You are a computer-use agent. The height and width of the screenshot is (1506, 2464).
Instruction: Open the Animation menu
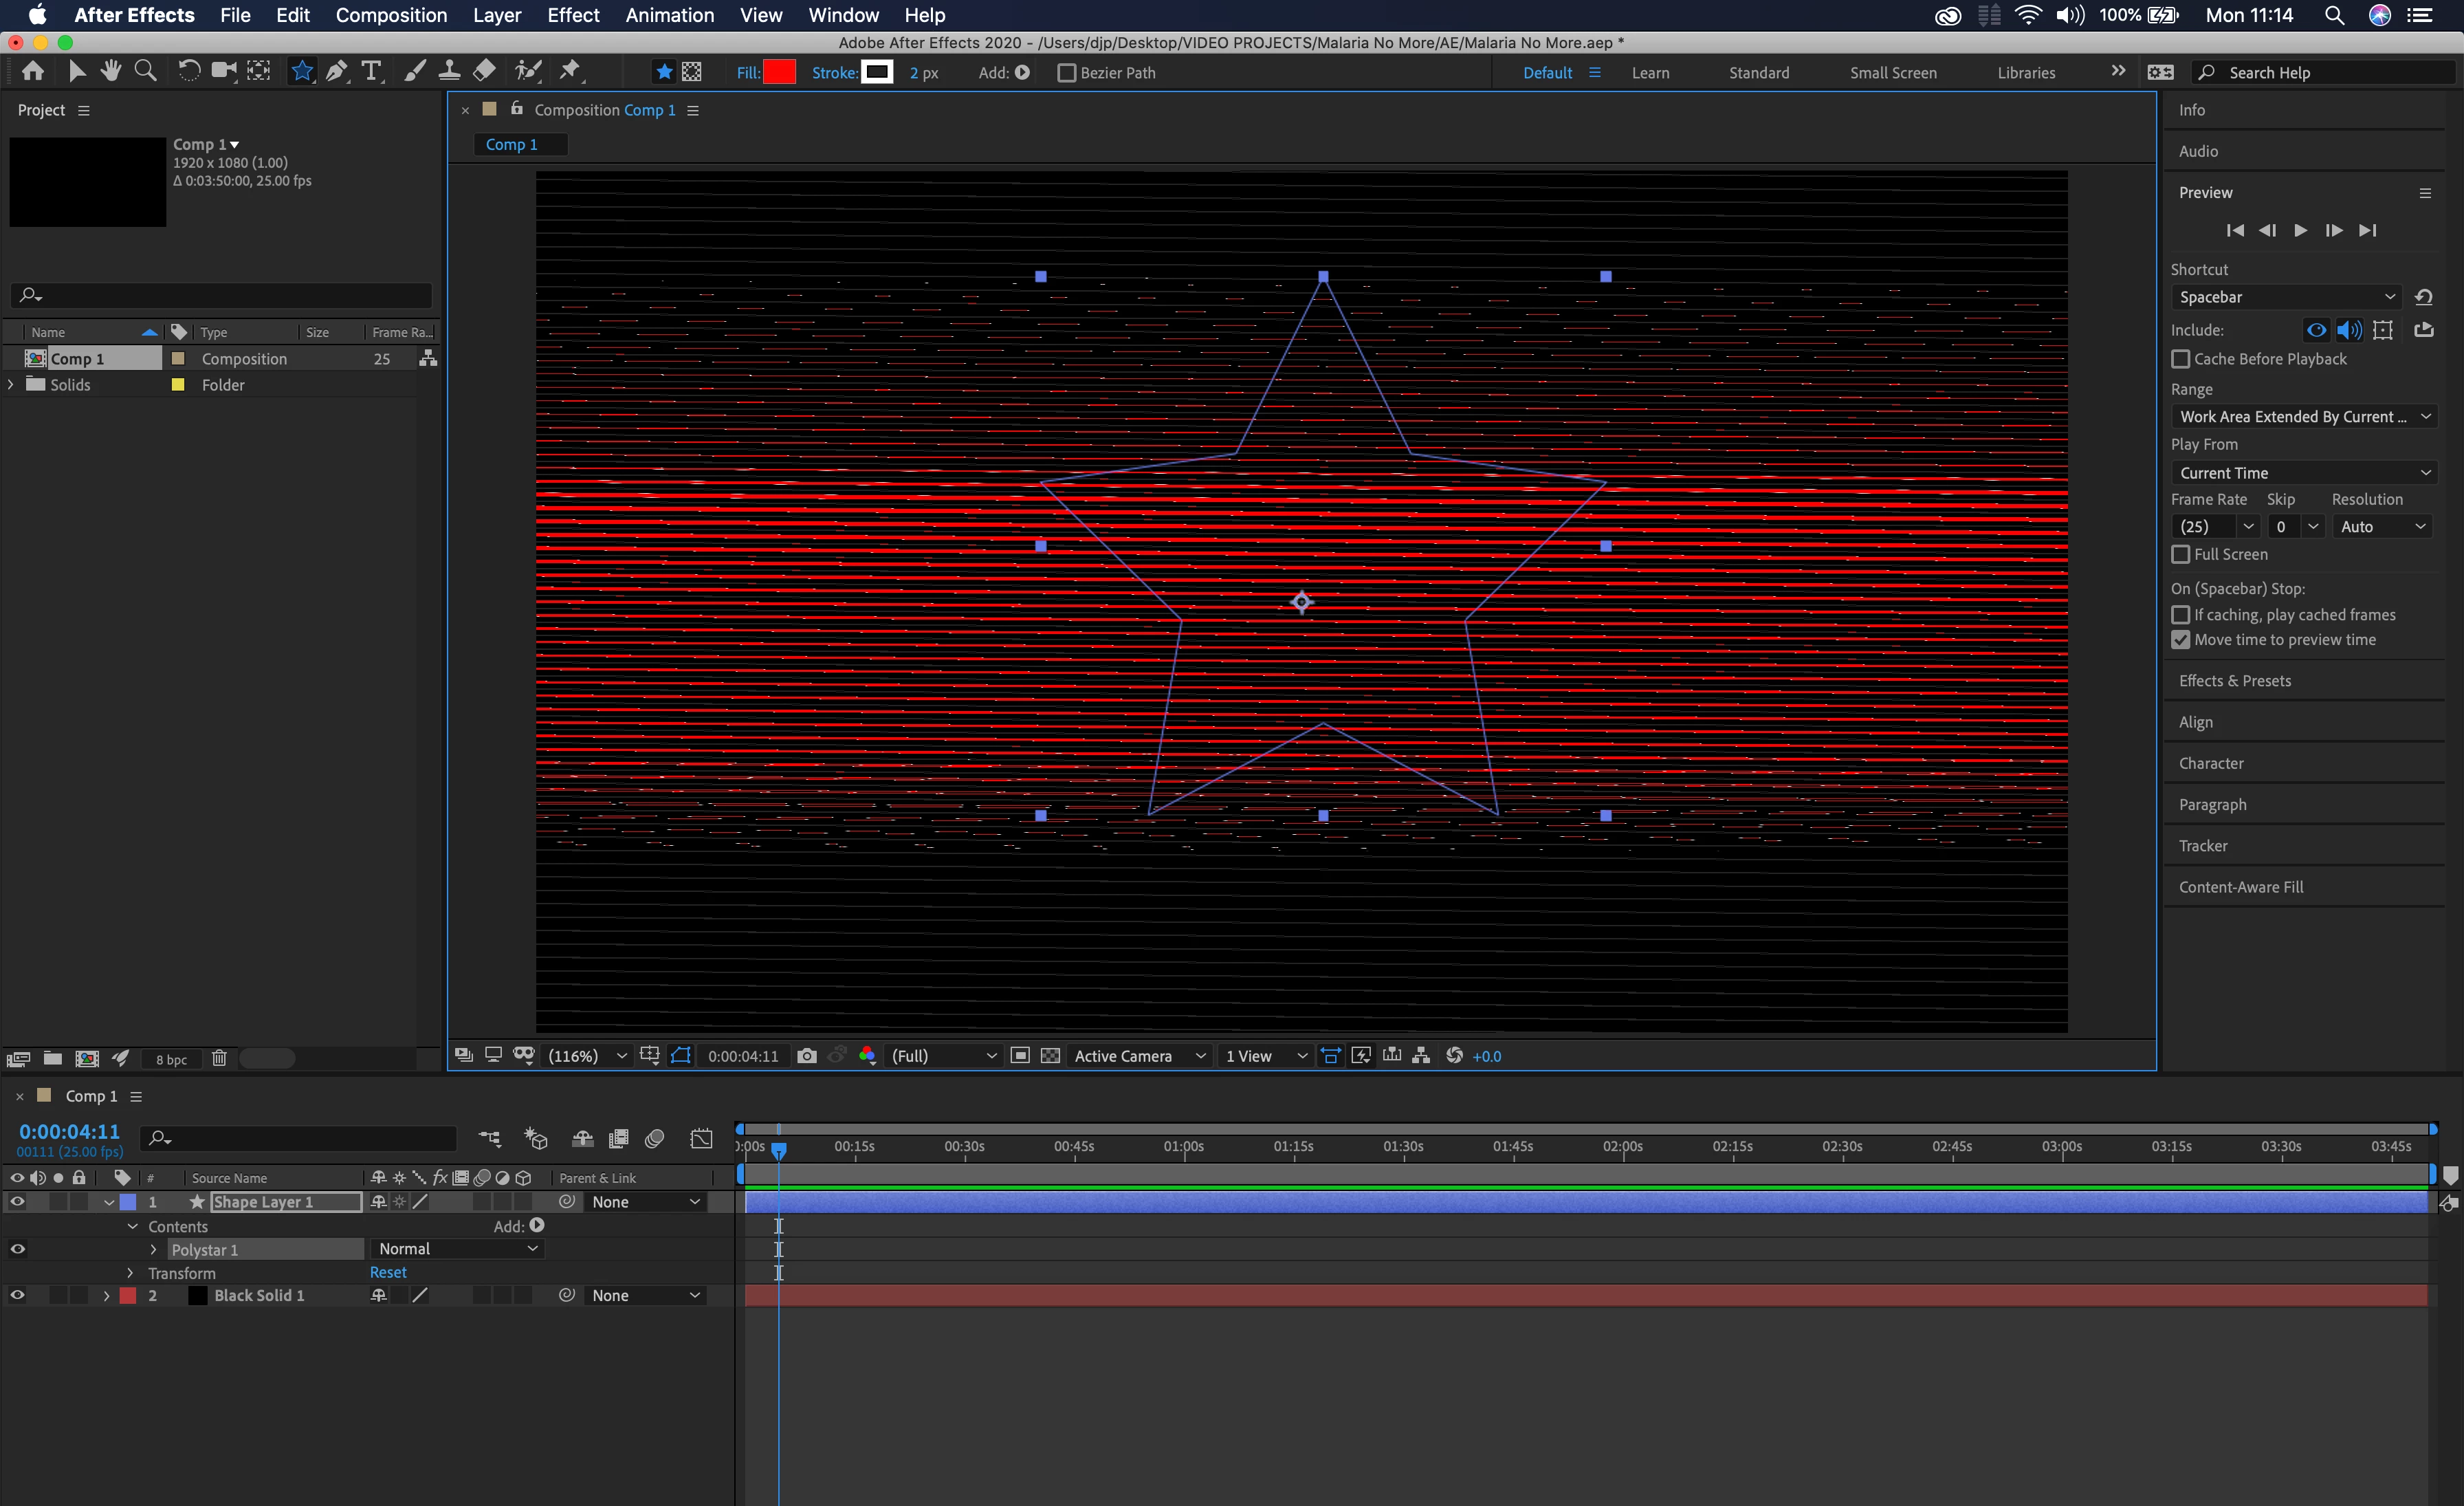pyautogui.click(x=669, y=15)
